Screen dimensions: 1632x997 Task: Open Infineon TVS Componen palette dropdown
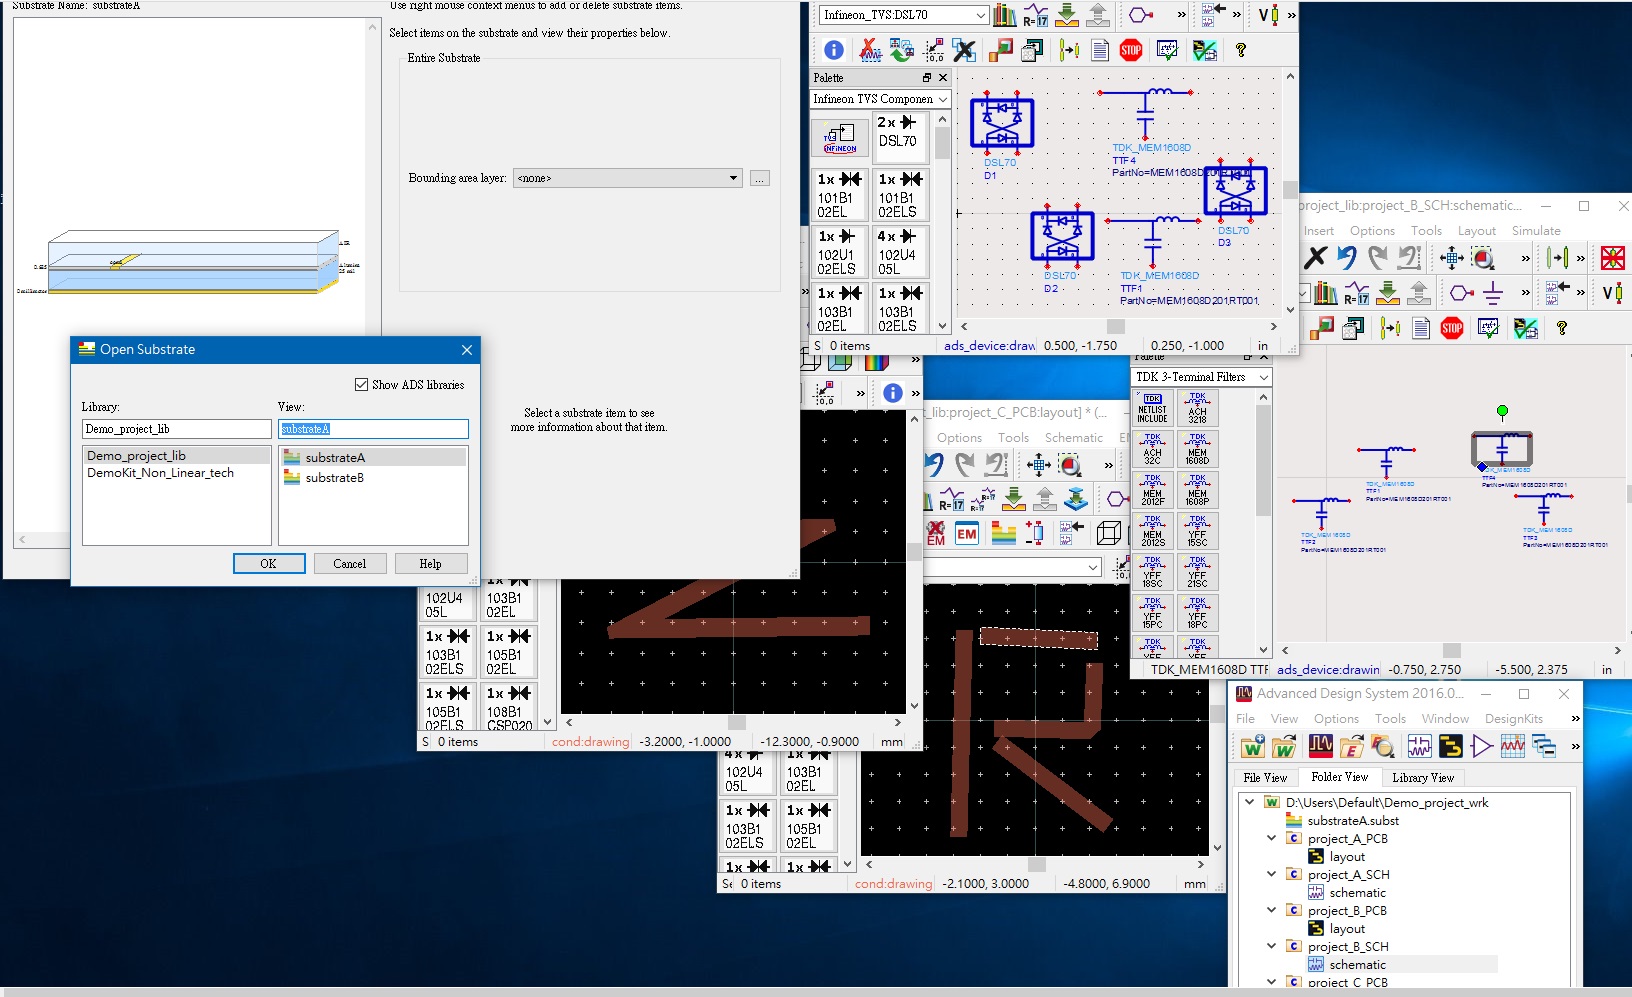943,99
